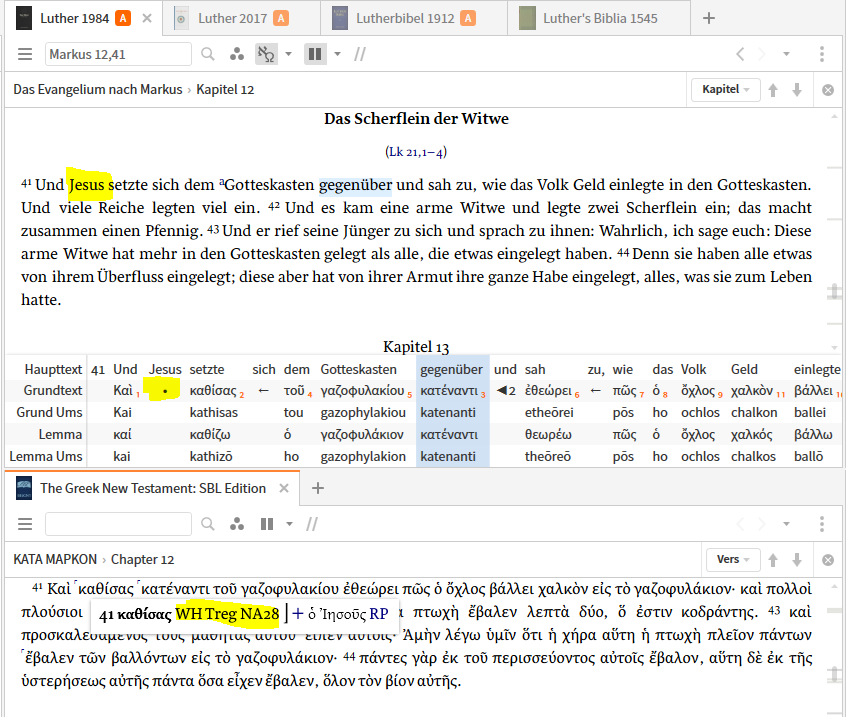This screenshot has height=717, width=846.
Task: Go to previous Vers with up arrow
Action: point(773,560)
